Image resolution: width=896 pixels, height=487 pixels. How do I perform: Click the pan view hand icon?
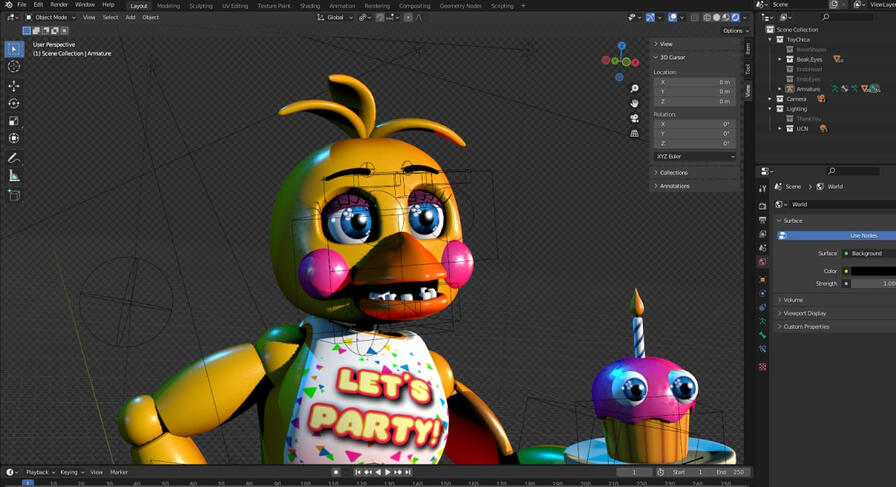click(x=634, y=103)
